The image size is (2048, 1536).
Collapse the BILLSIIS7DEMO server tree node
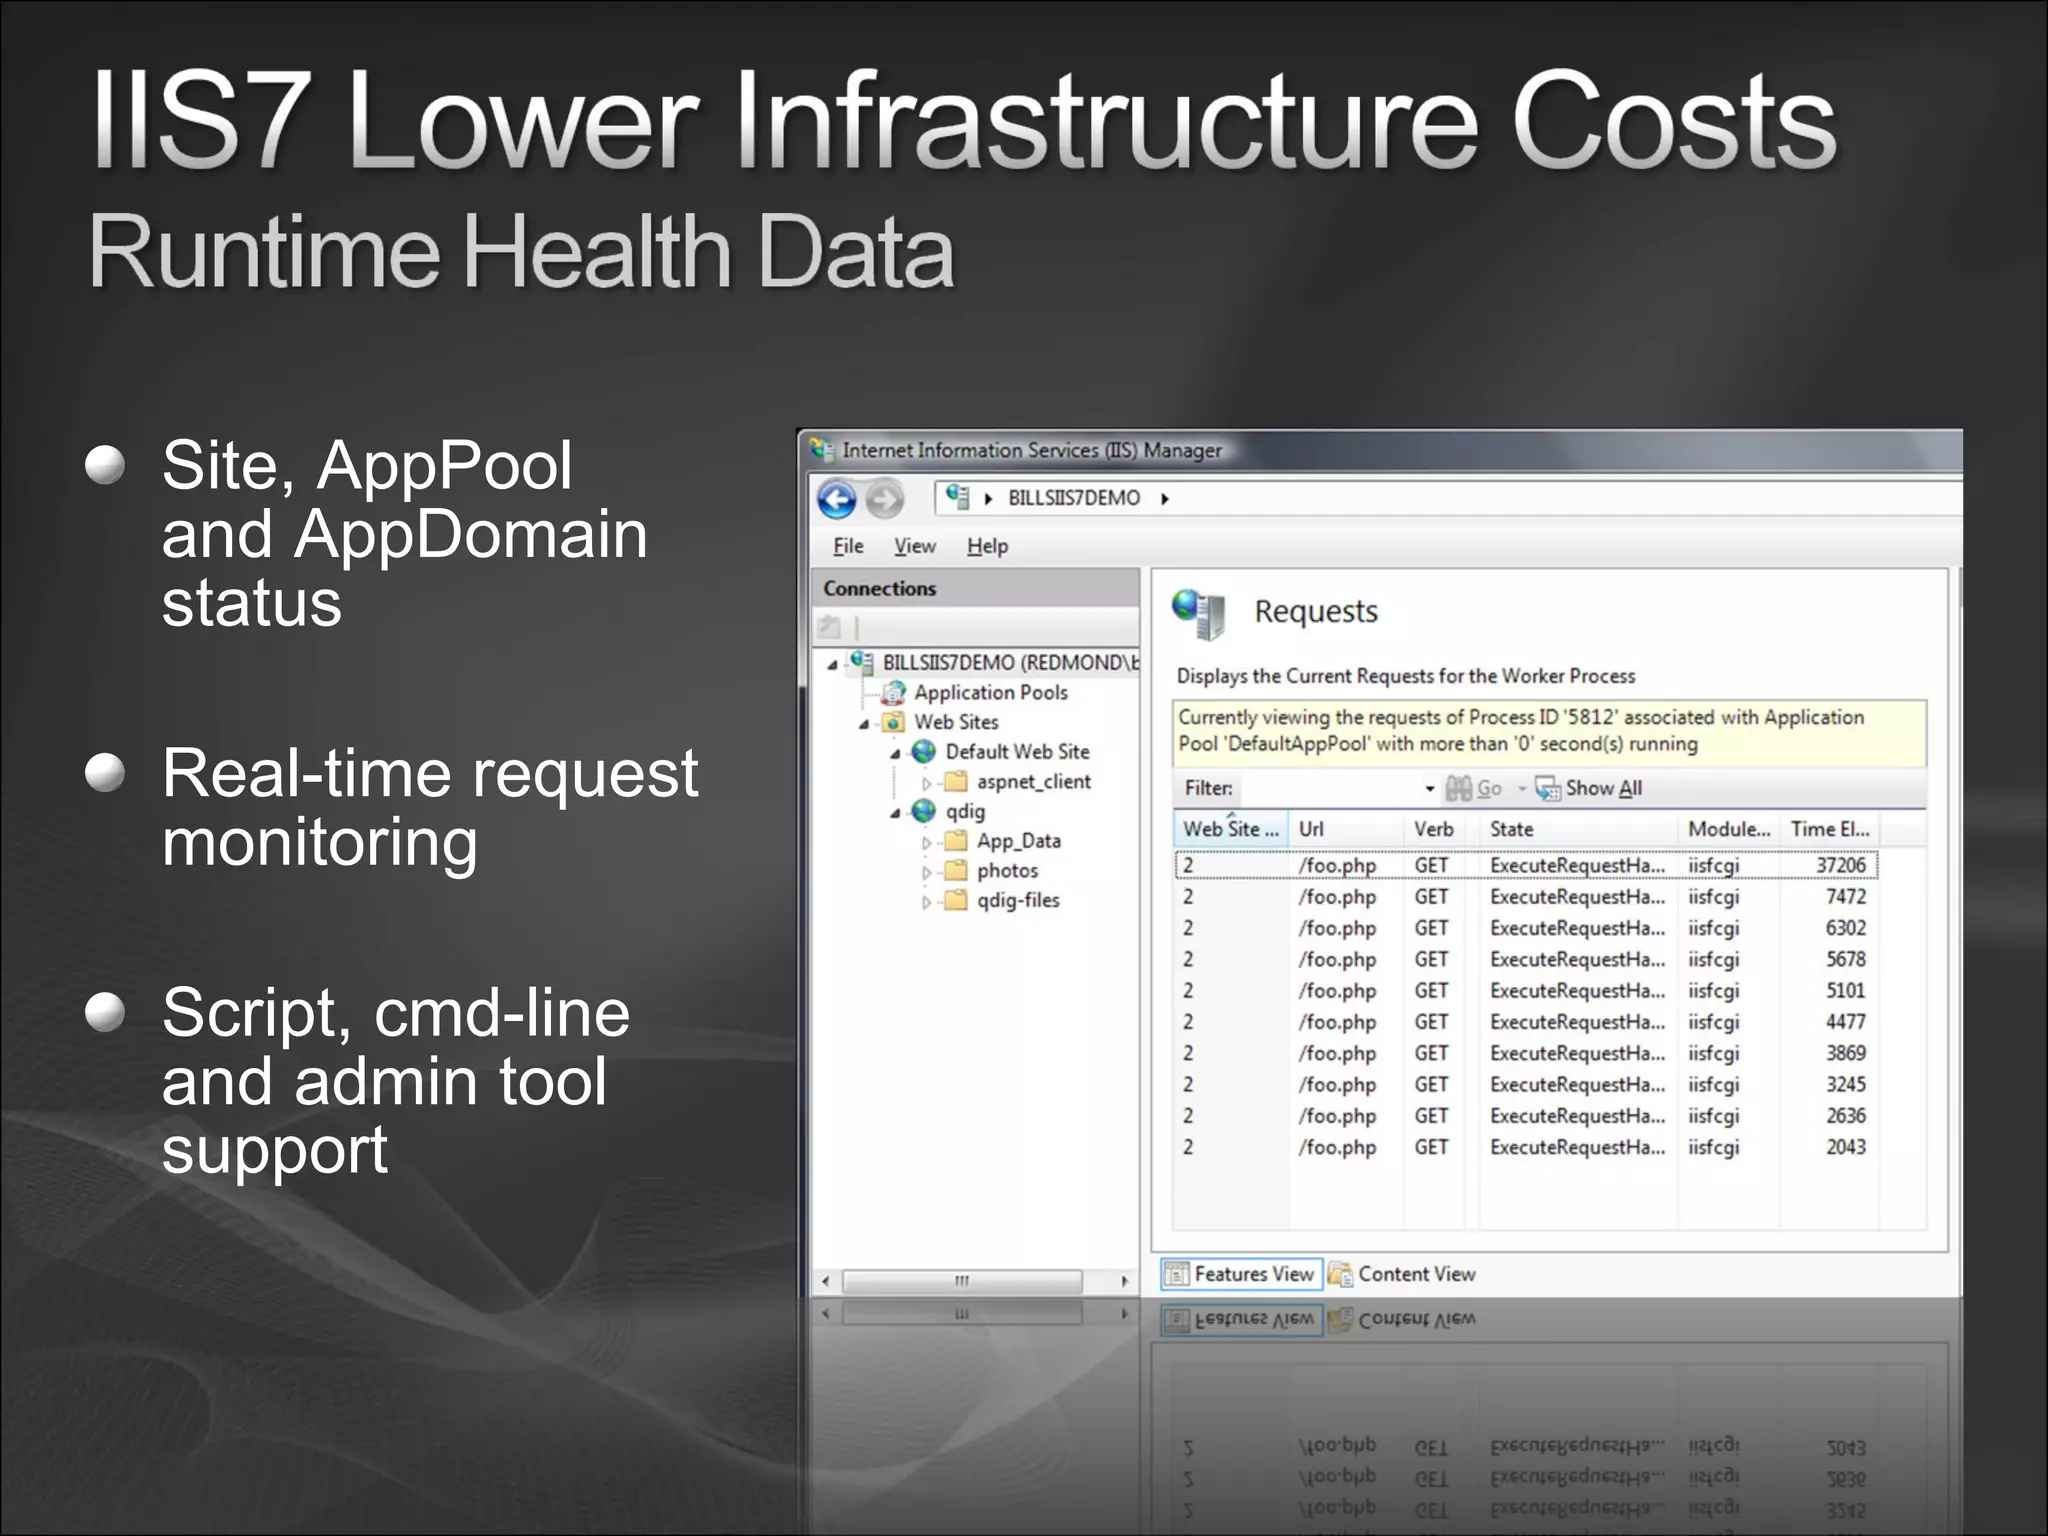point(833,665)
